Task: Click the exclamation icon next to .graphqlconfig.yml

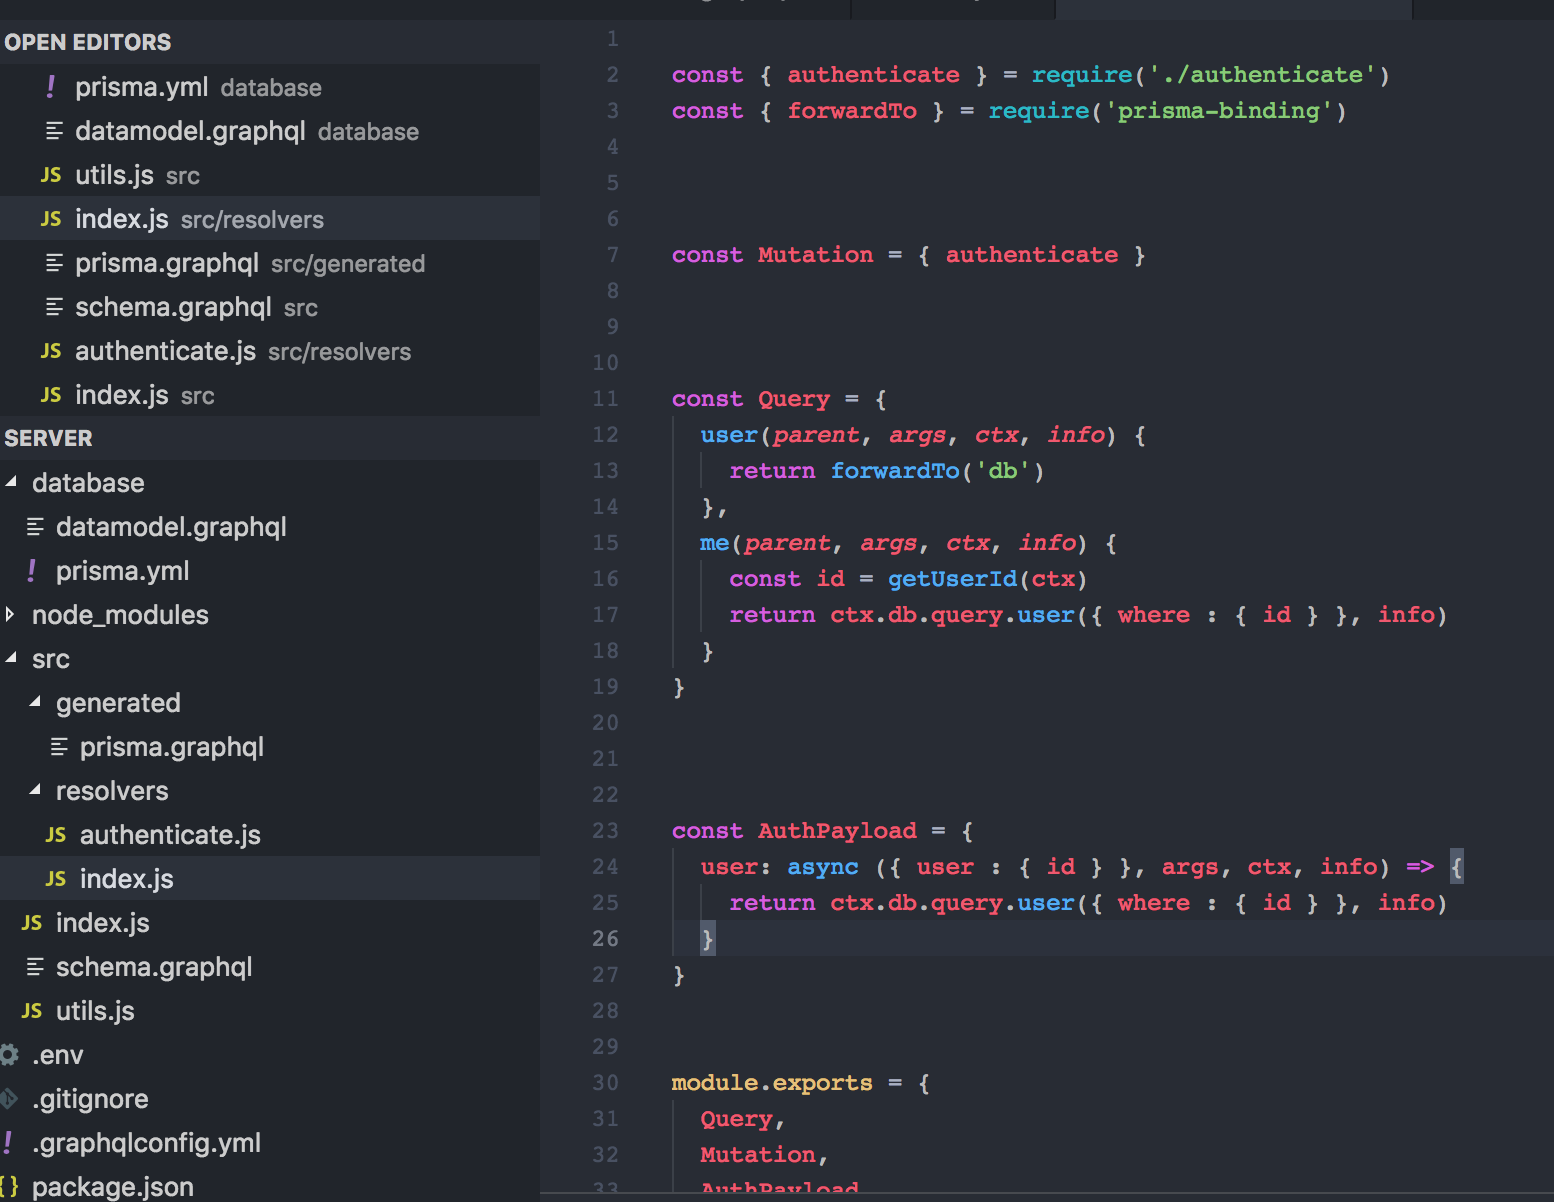Action: point(8,1142)
